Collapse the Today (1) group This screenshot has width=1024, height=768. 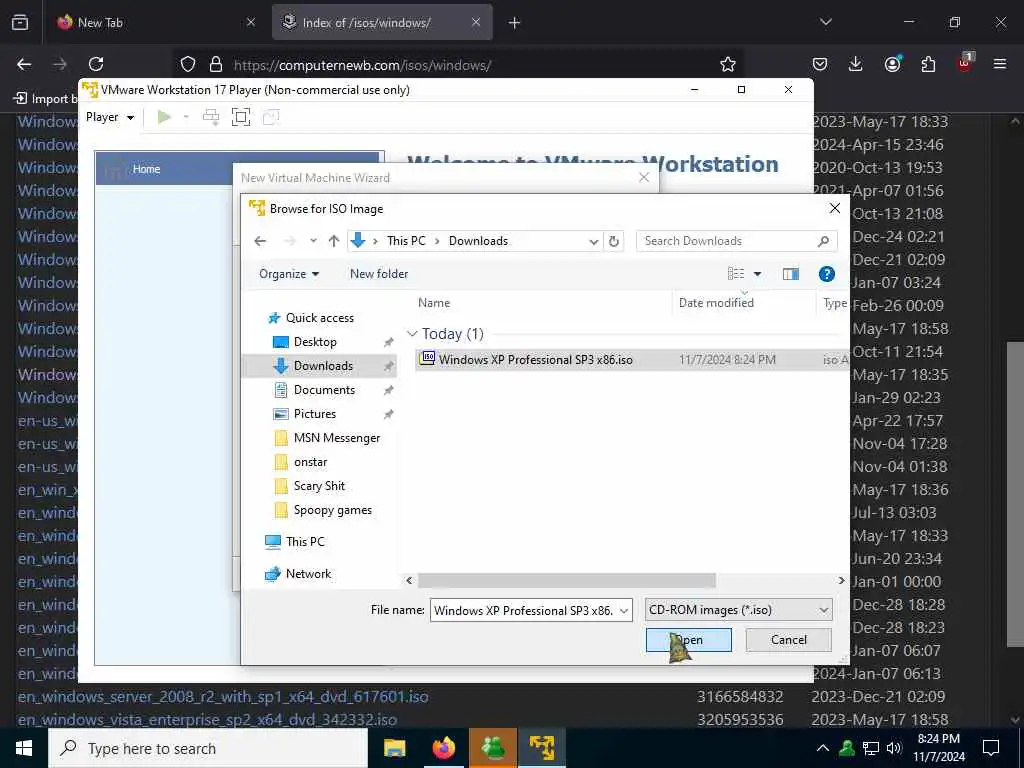click(412, 334)
